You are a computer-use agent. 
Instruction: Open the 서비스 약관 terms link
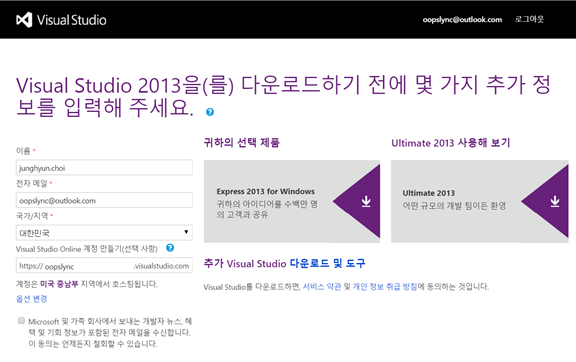click(322, 286)
